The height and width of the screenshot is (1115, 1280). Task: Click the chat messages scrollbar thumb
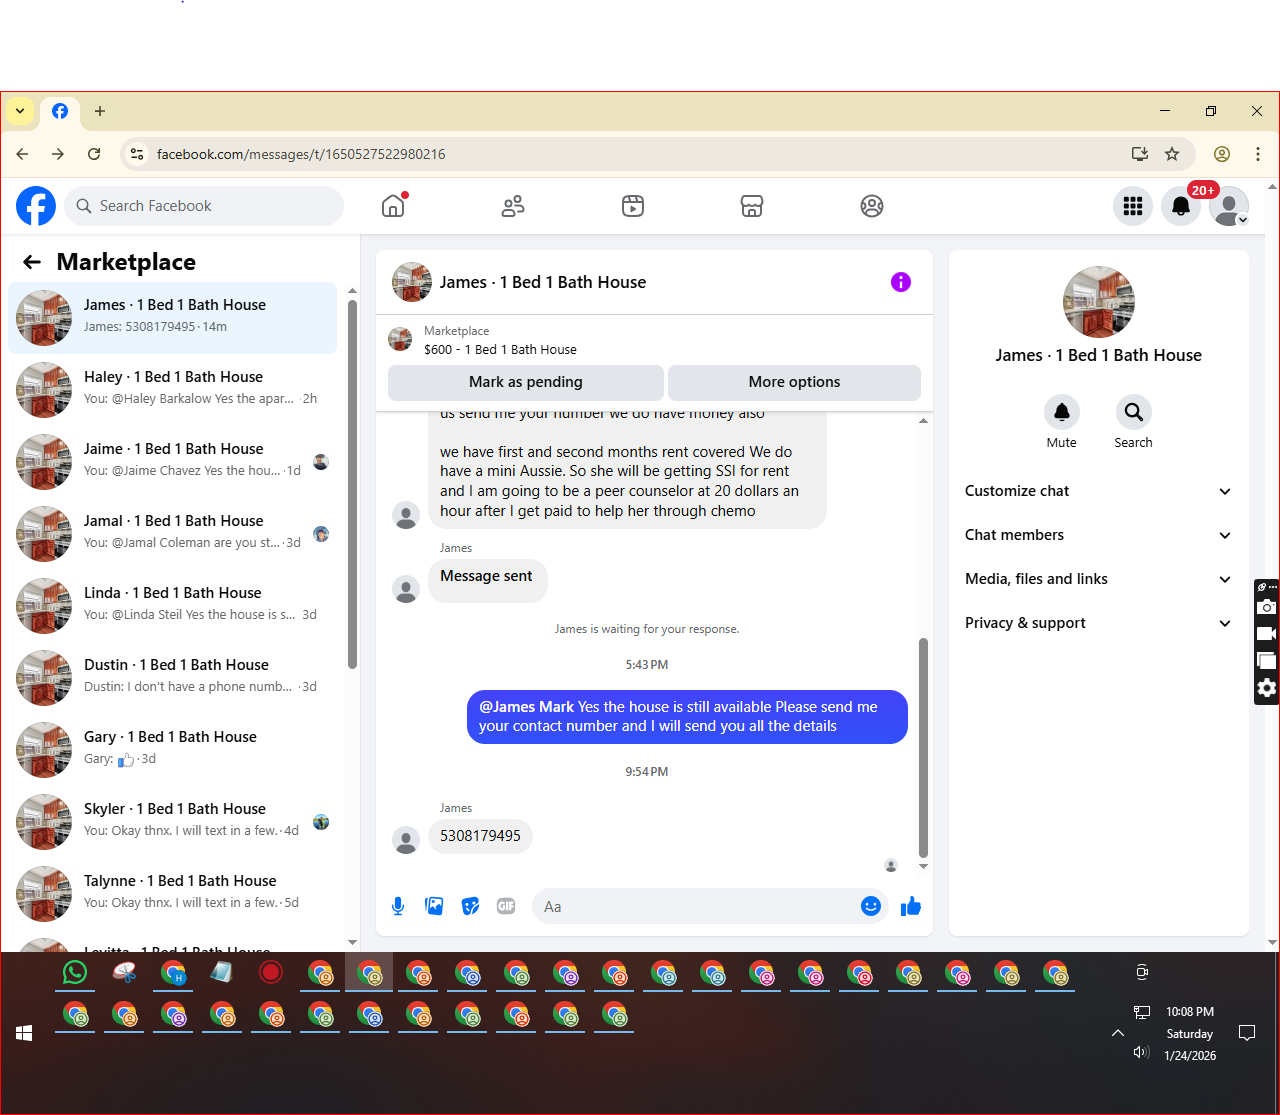point(923,747)
